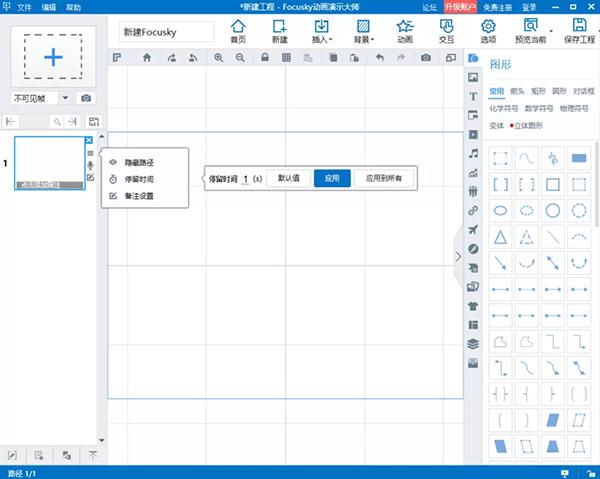
Task: Expand the 背景 background dropdown
Action: 365,32
